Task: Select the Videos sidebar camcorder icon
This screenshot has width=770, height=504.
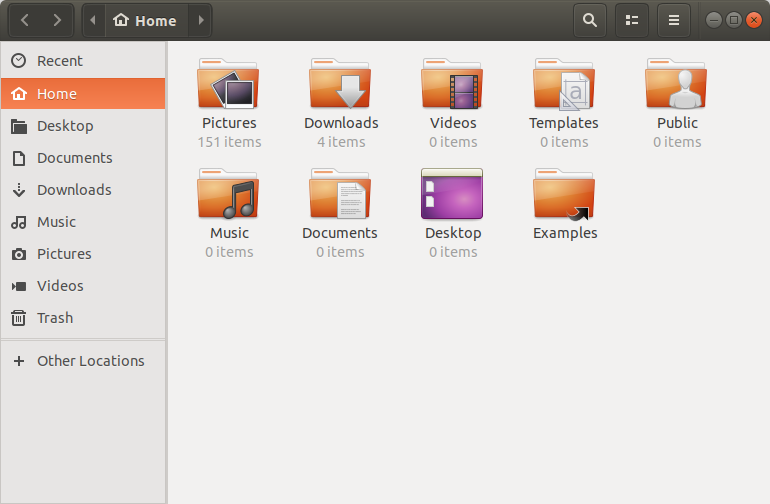Action: pos(19,286)
